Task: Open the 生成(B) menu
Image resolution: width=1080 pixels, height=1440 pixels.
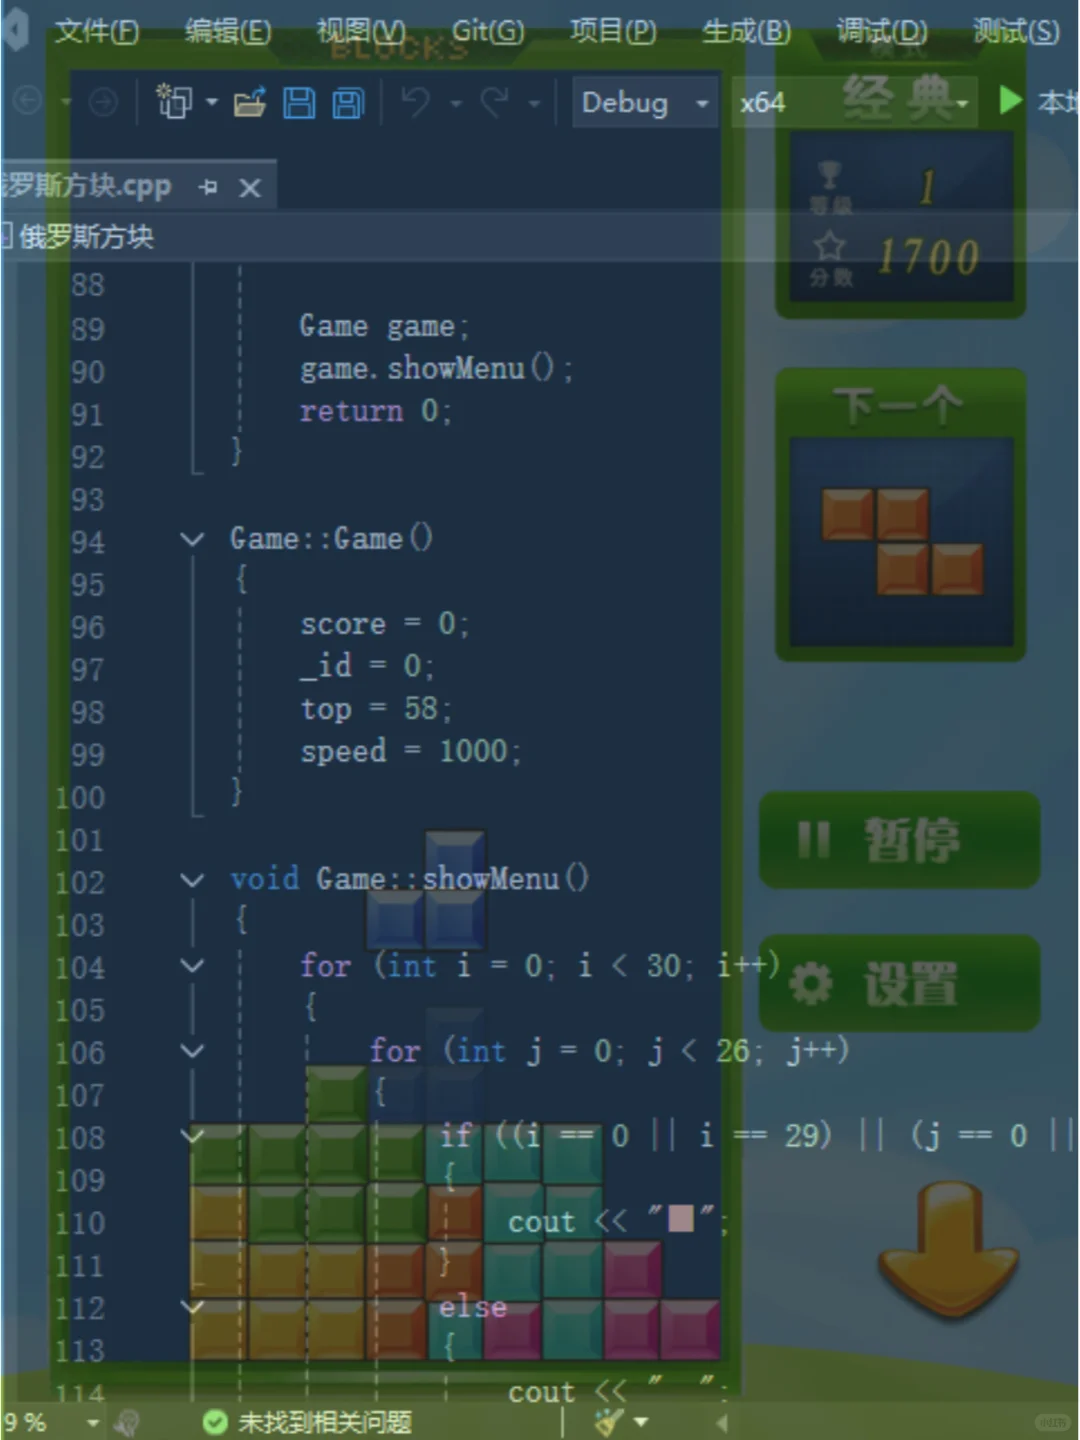Action: point(746,32)
